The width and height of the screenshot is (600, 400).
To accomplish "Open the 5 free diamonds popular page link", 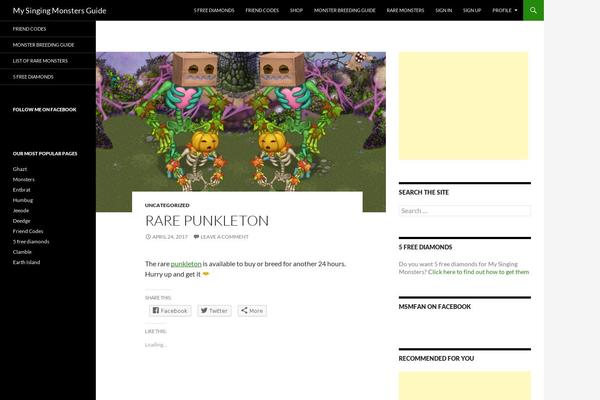I will (31, 241).
